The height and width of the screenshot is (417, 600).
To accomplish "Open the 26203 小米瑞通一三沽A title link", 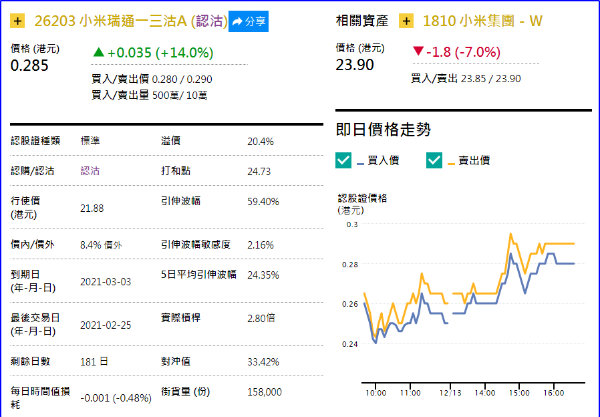I will [131, 21].
